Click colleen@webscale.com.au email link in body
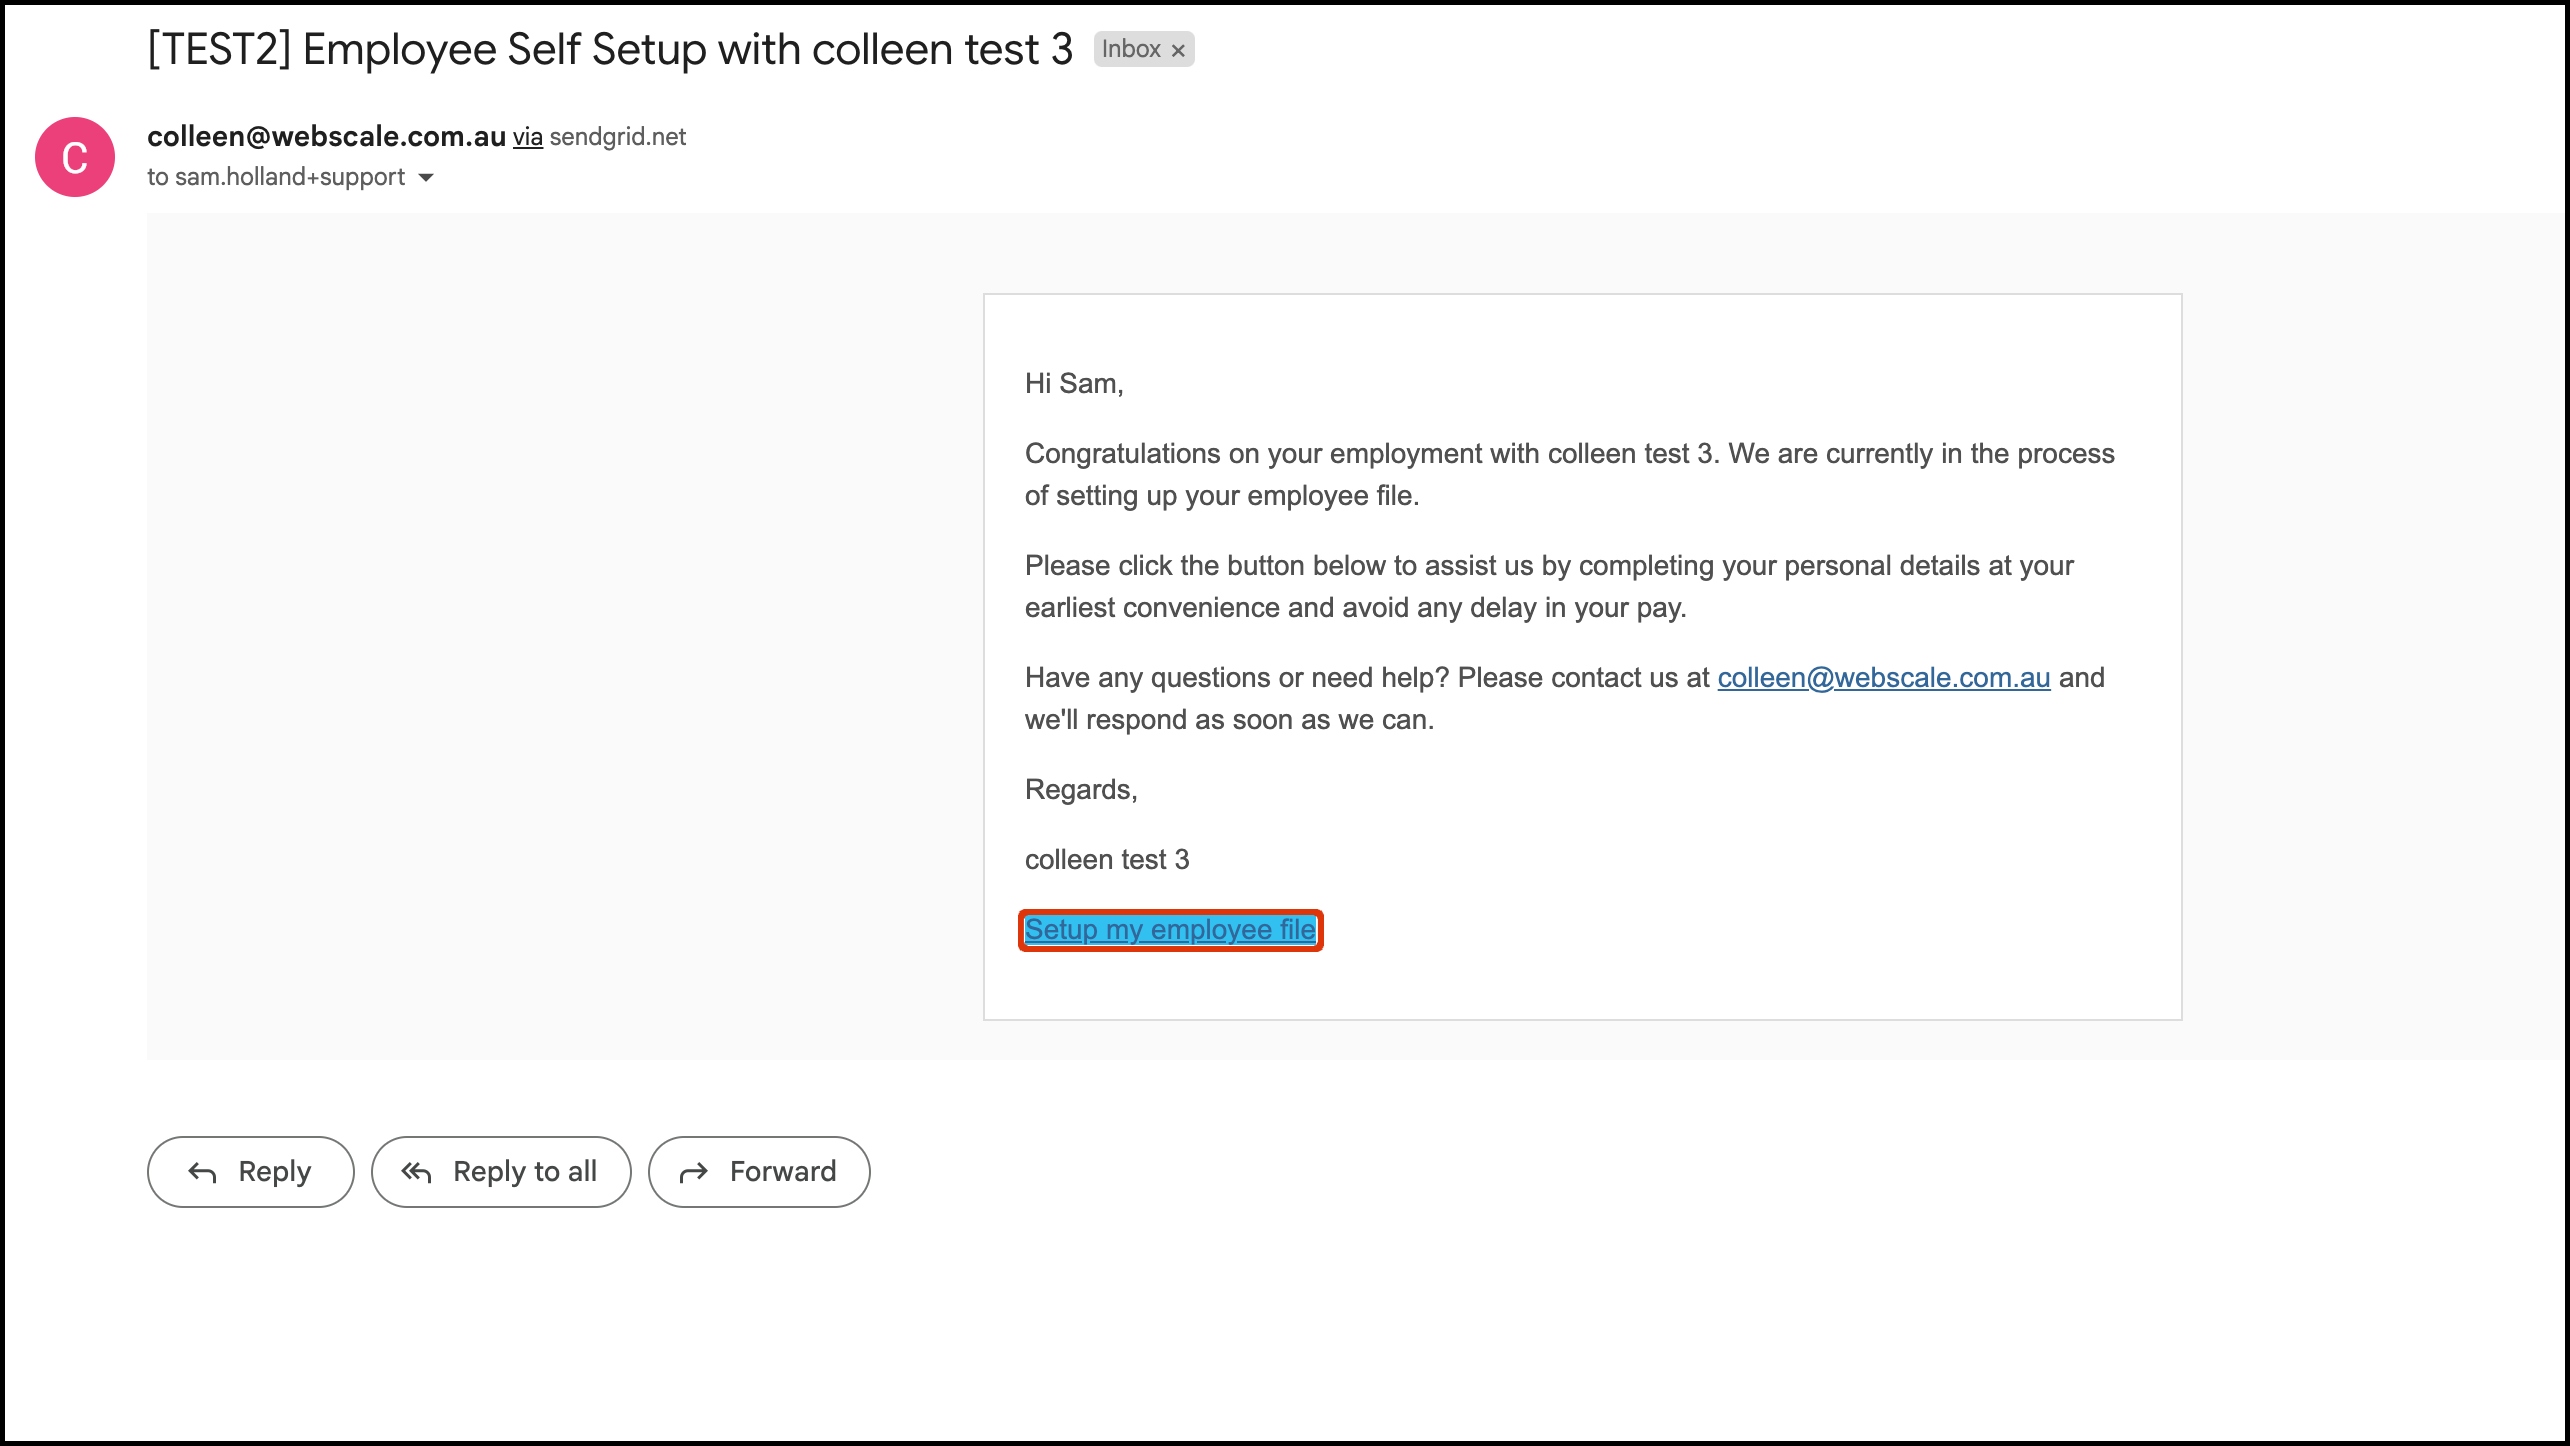 [x=1883, y=678]
